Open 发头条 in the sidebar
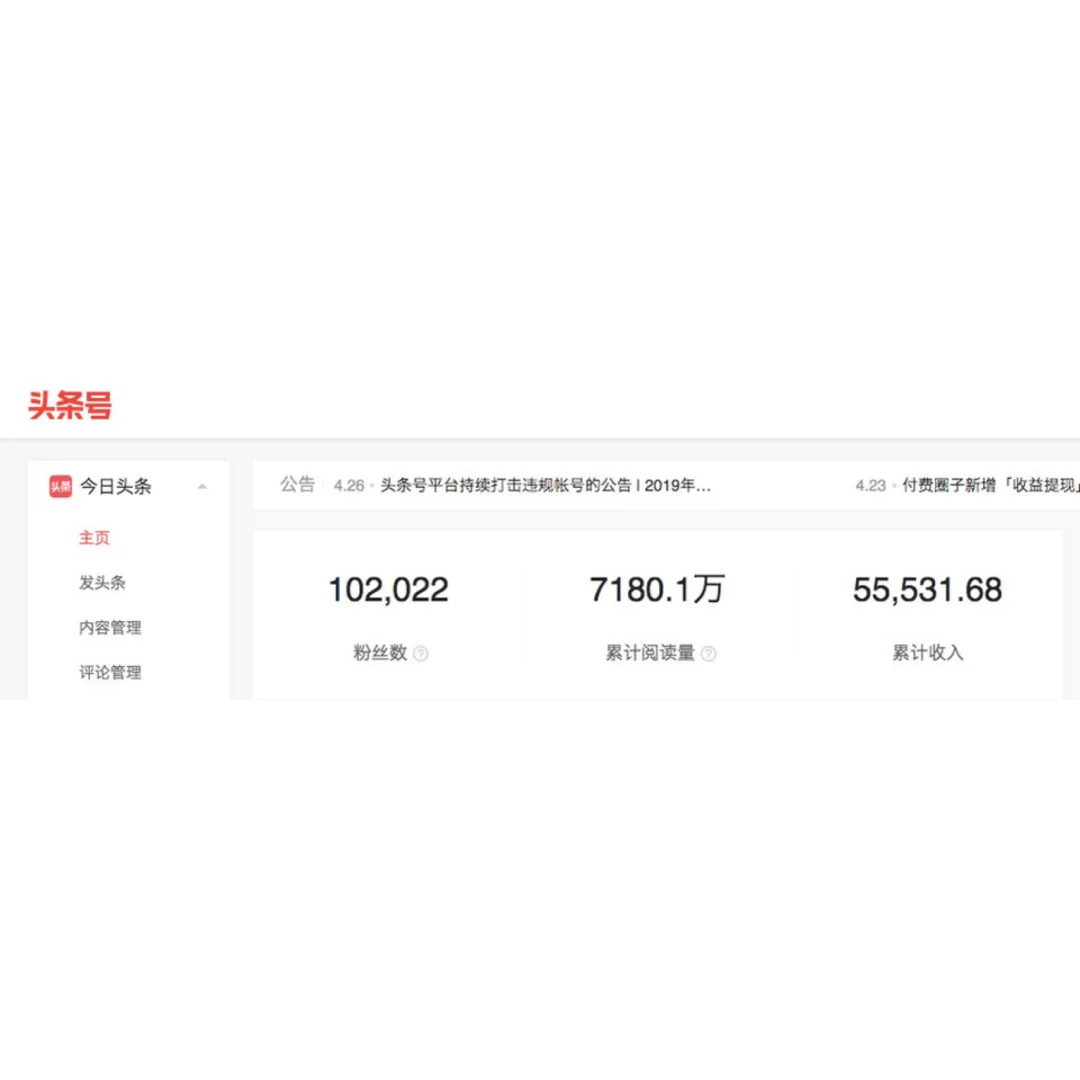 [102, 583]
